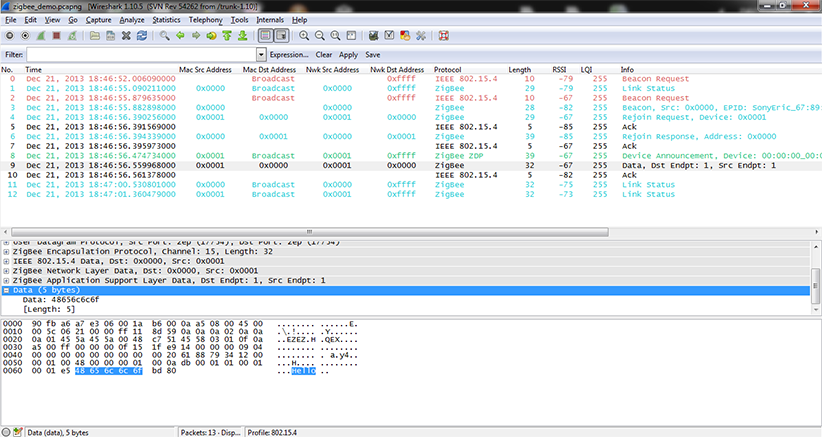Open a capture file via folder icon

(94, 36)
